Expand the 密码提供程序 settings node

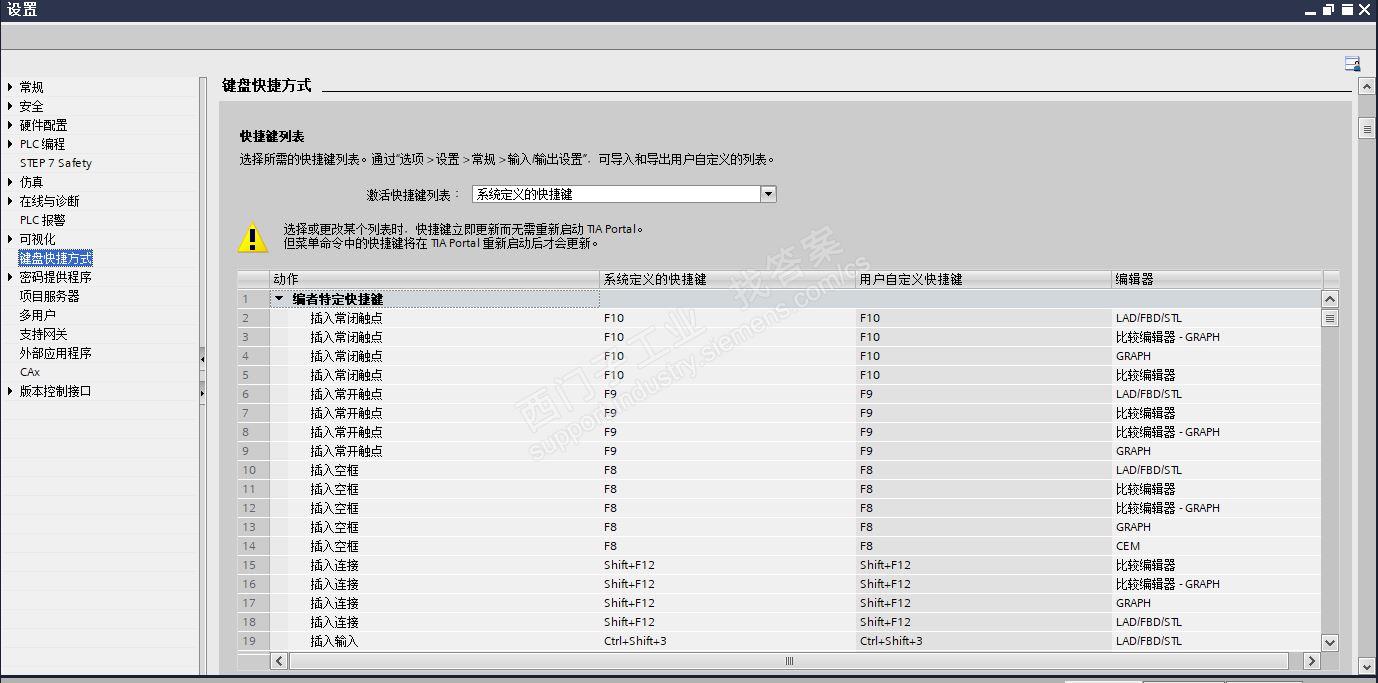pyautogui.click(x=11, y=277)
